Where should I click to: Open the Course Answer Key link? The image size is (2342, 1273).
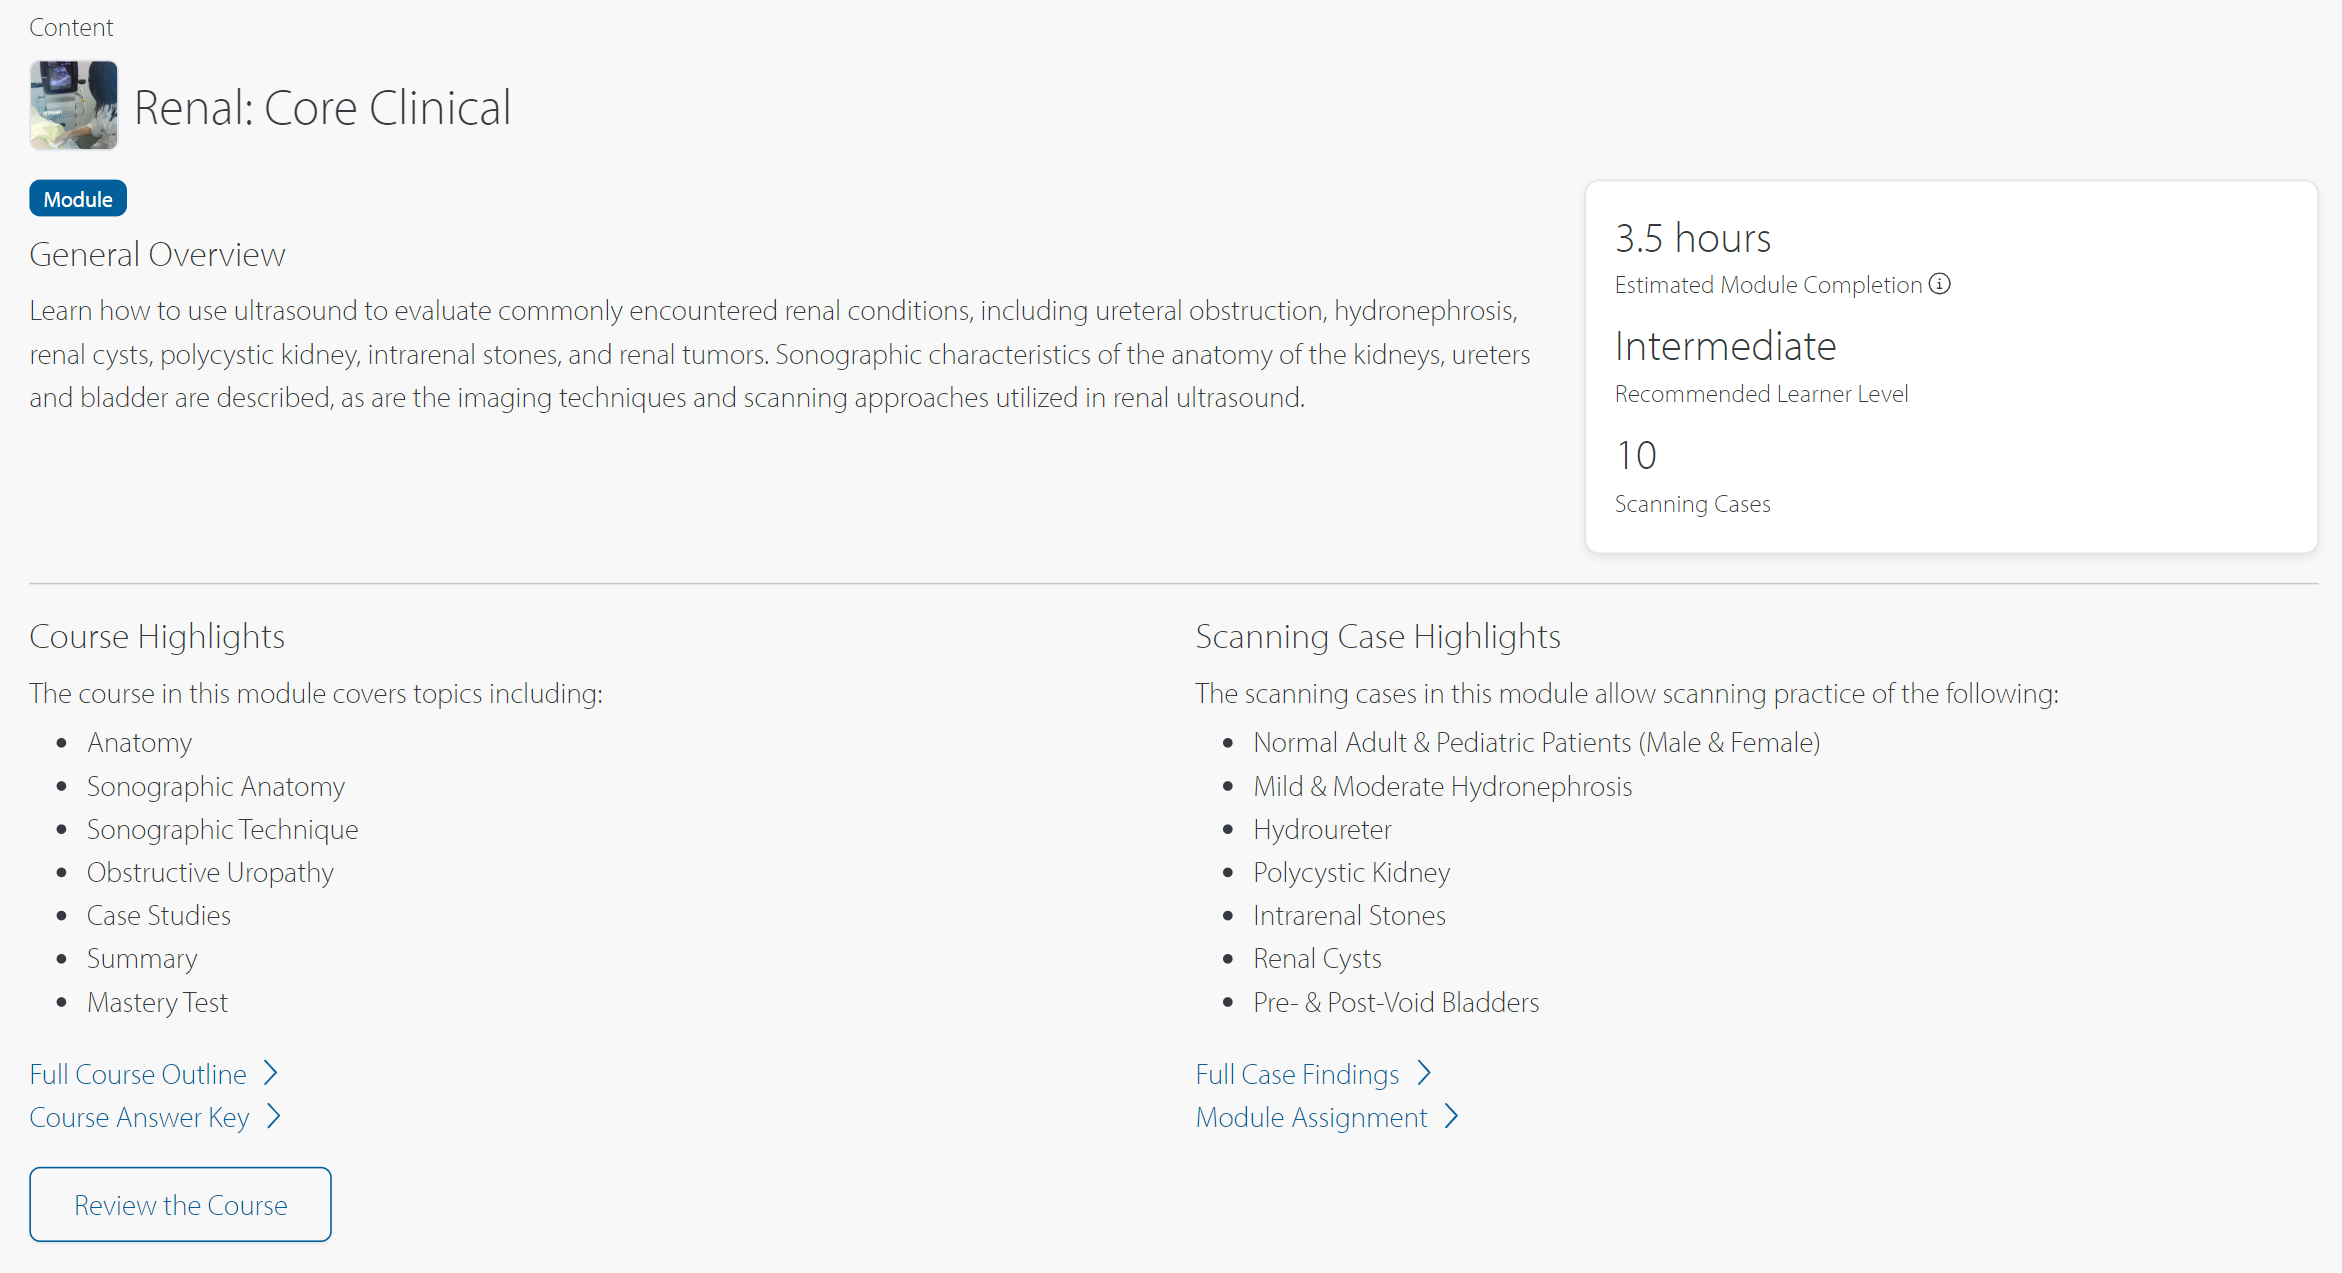click(139, 1117)
